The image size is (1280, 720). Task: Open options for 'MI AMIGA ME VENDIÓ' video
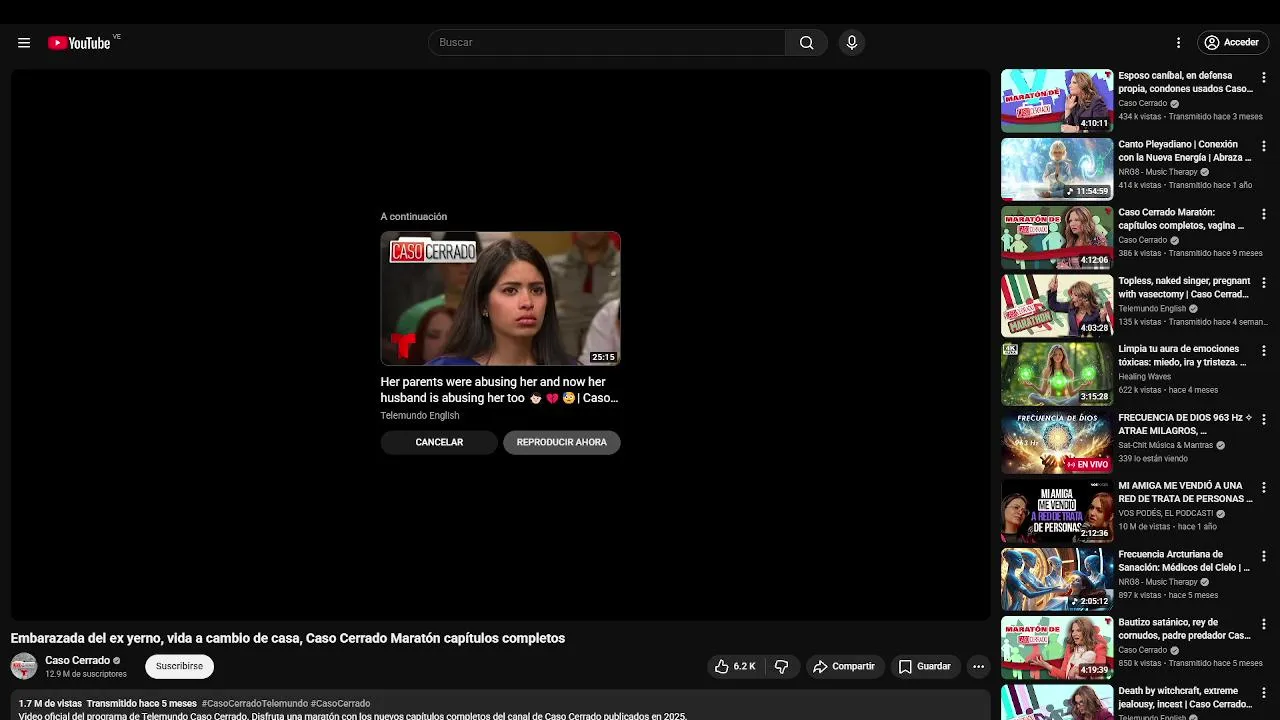pyautogui.click(x=1263, y=488)
